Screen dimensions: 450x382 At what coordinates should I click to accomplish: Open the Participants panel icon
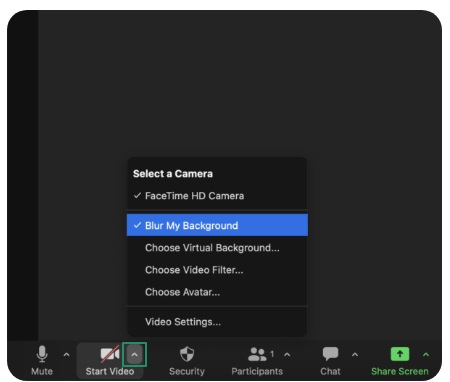click(x=257, y=354)
